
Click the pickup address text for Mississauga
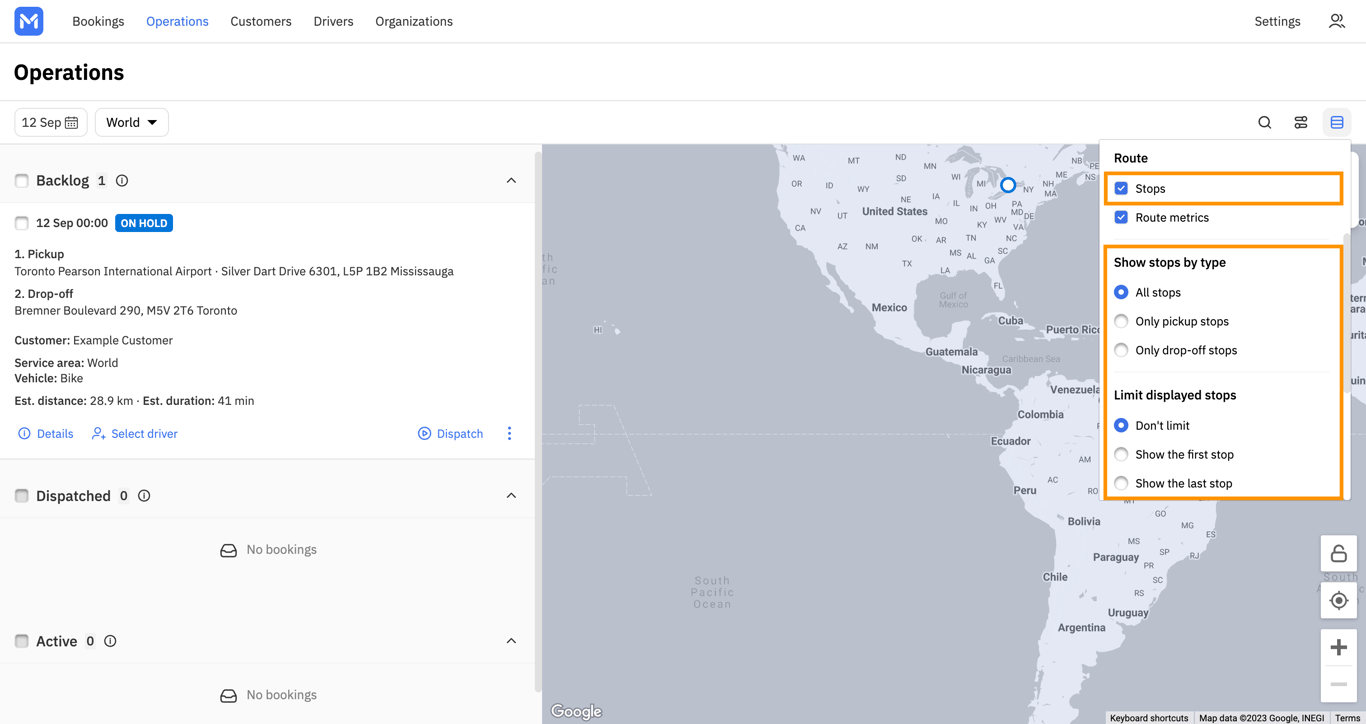pyautogui.click(x=234, y=271)
